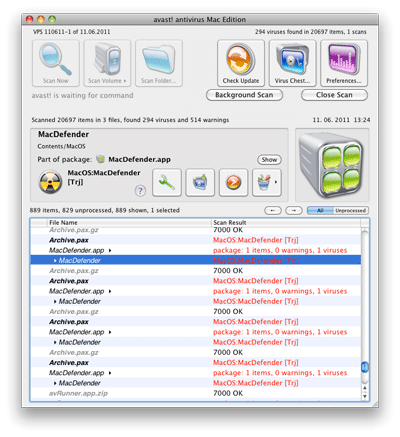Open Scan Volume dropdown arrow
This screenshot has height=437, width=400.
(125, 81)
